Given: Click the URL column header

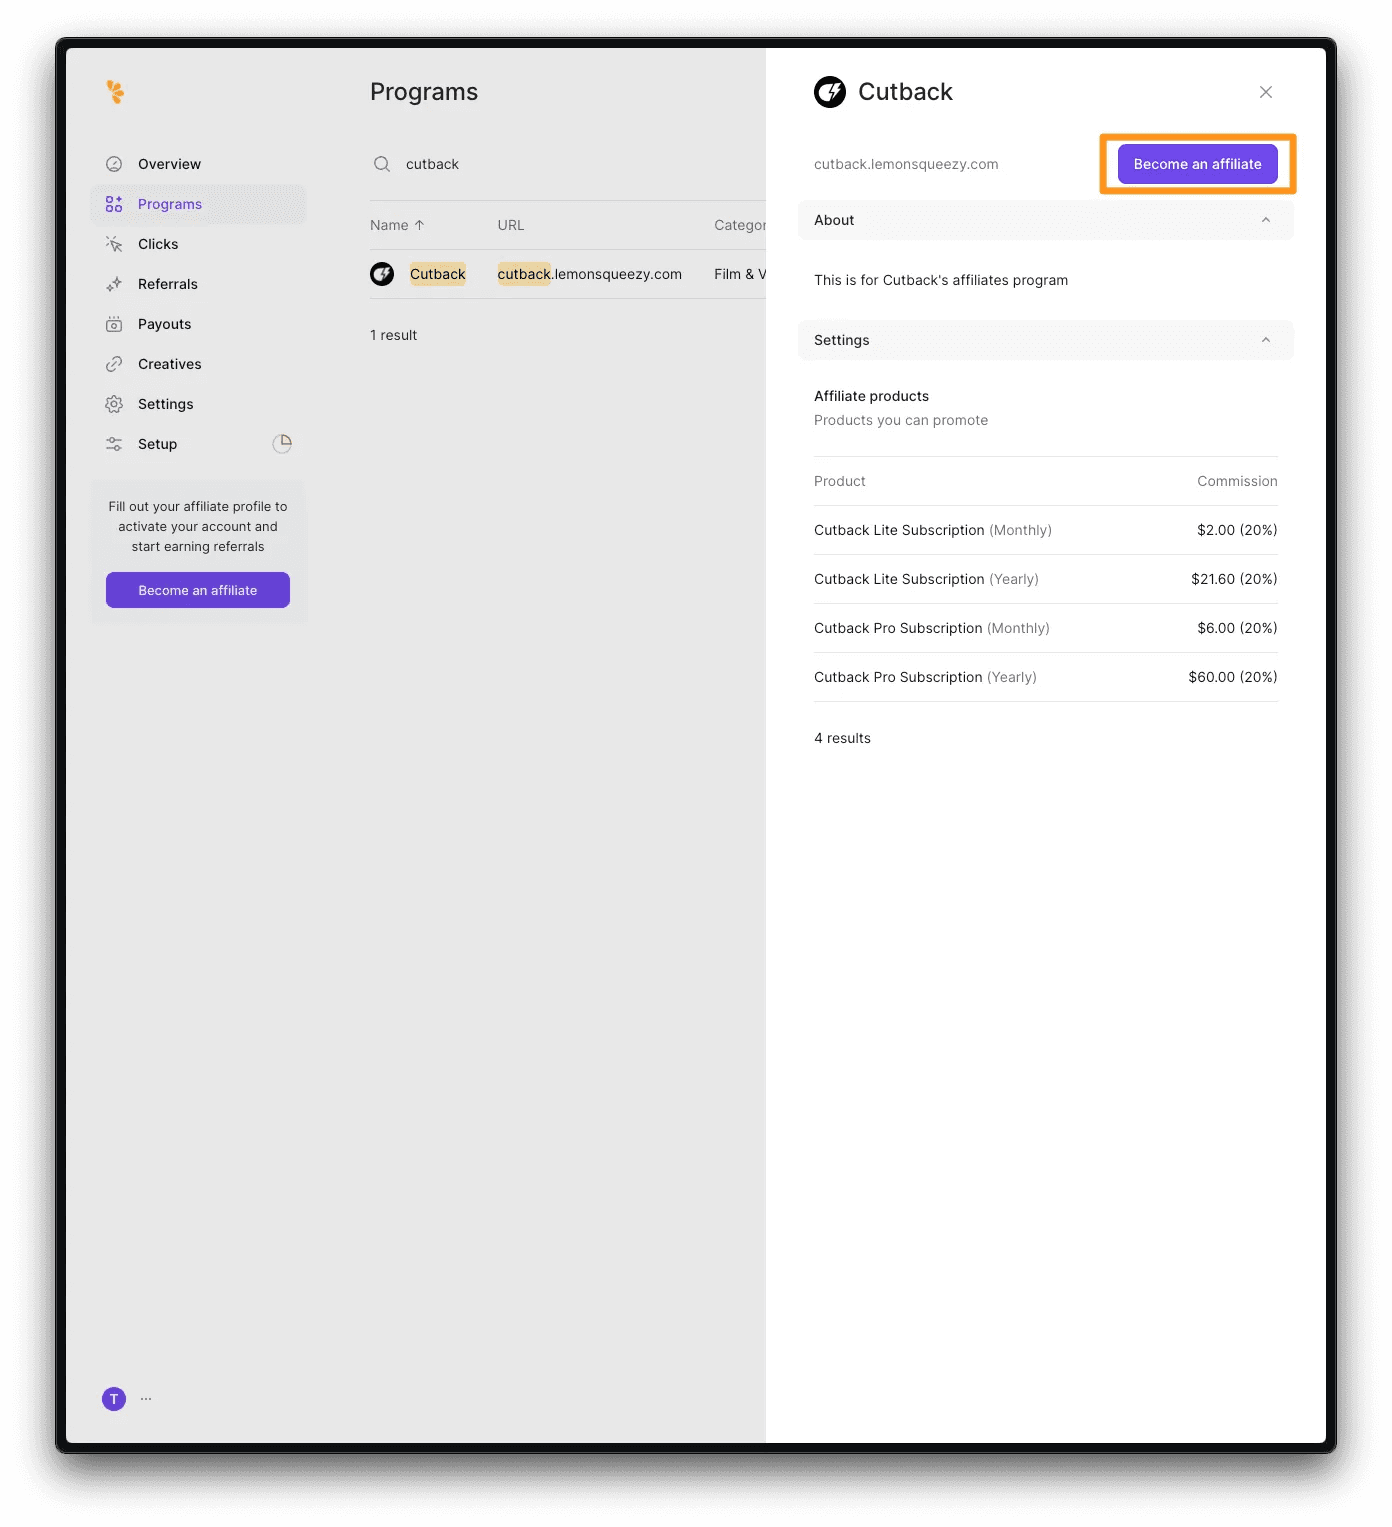Looking at the screenshot, I should 511,225.
